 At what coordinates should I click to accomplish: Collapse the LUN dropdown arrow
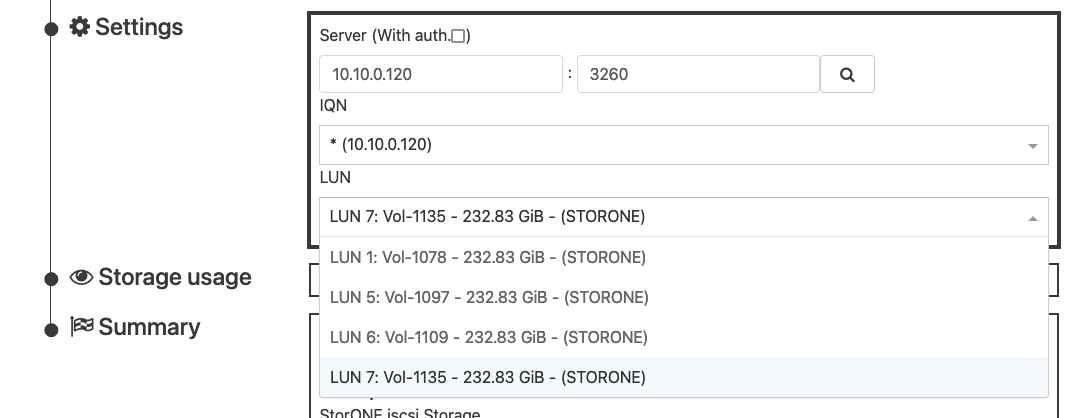1033,218
